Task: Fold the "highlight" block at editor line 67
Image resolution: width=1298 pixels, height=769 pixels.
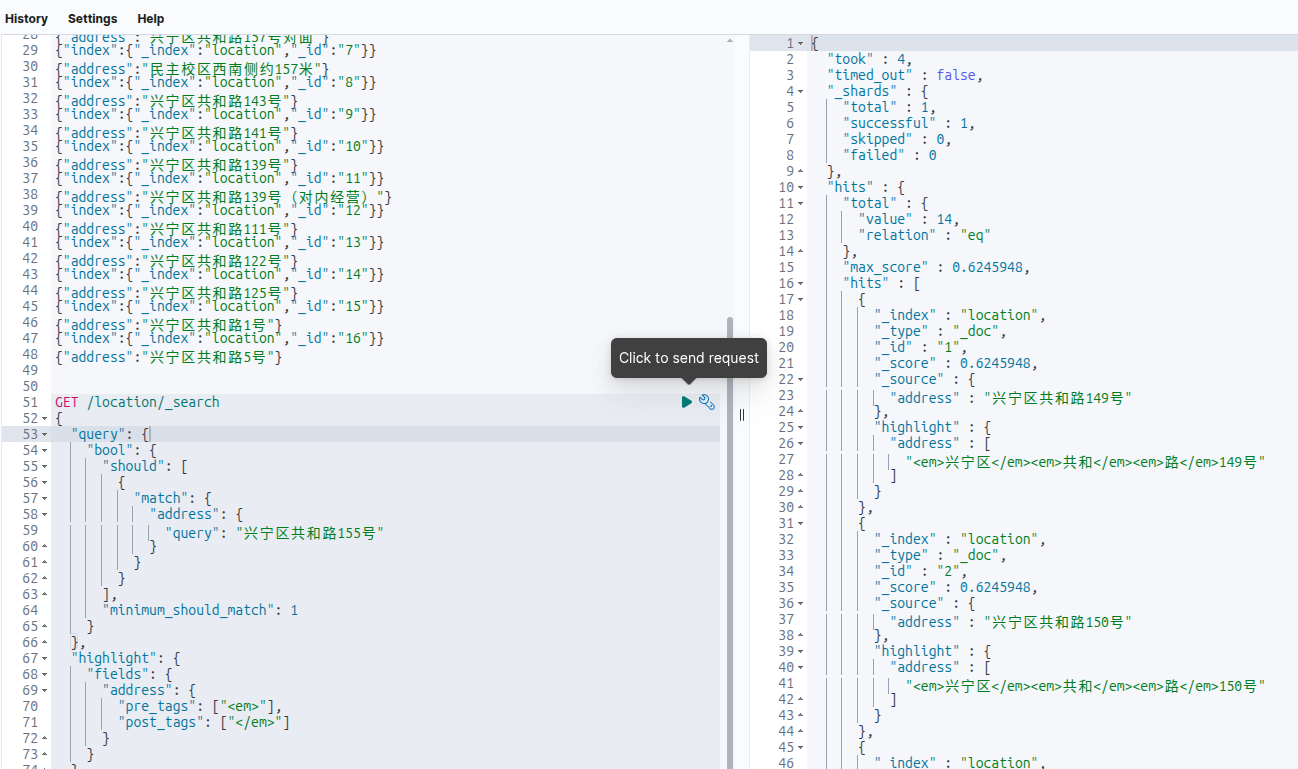Action: click(x=45, y=658)
